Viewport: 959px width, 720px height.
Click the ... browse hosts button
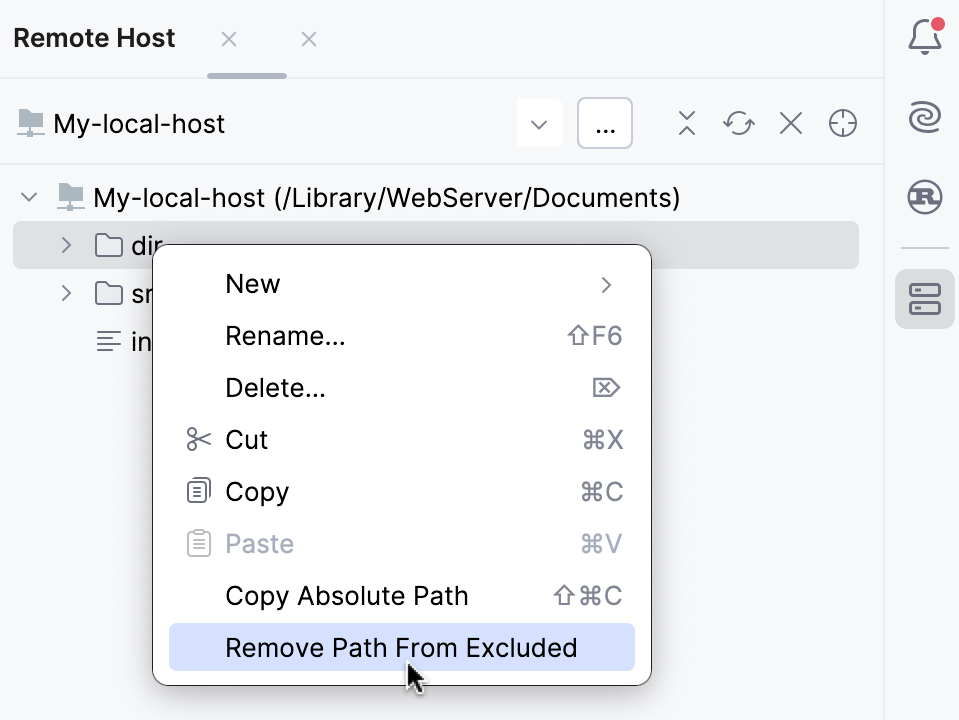coord(604,122)
